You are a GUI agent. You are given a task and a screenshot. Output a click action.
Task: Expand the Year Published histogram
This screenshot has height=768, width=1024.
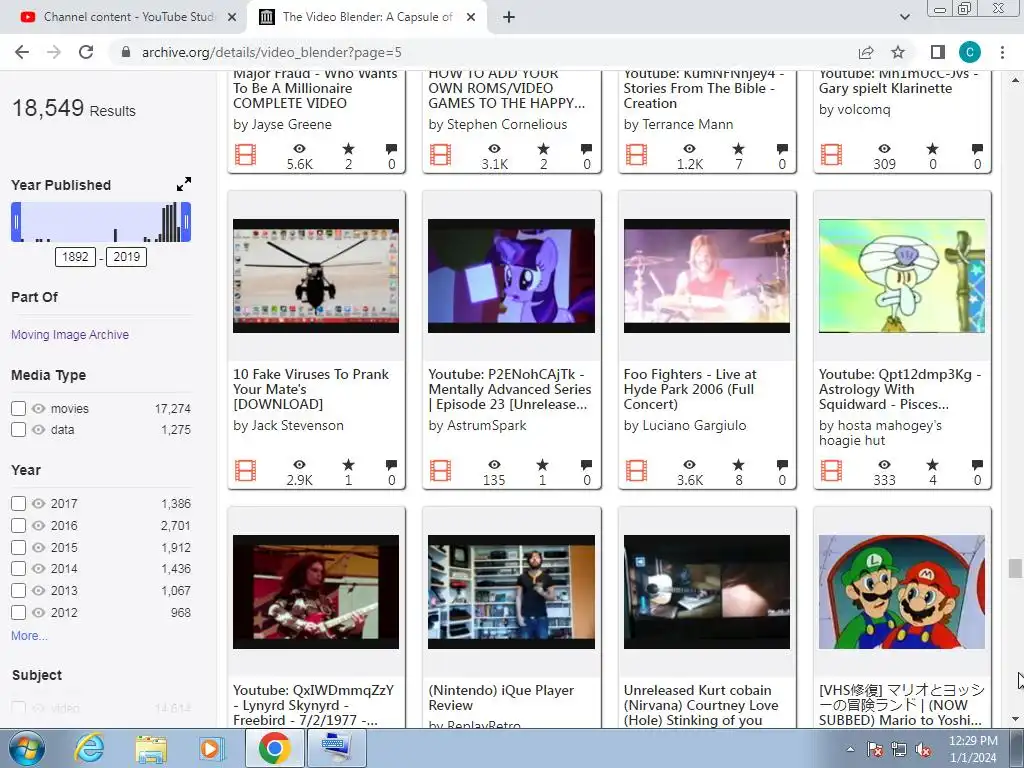pos(184,184)
